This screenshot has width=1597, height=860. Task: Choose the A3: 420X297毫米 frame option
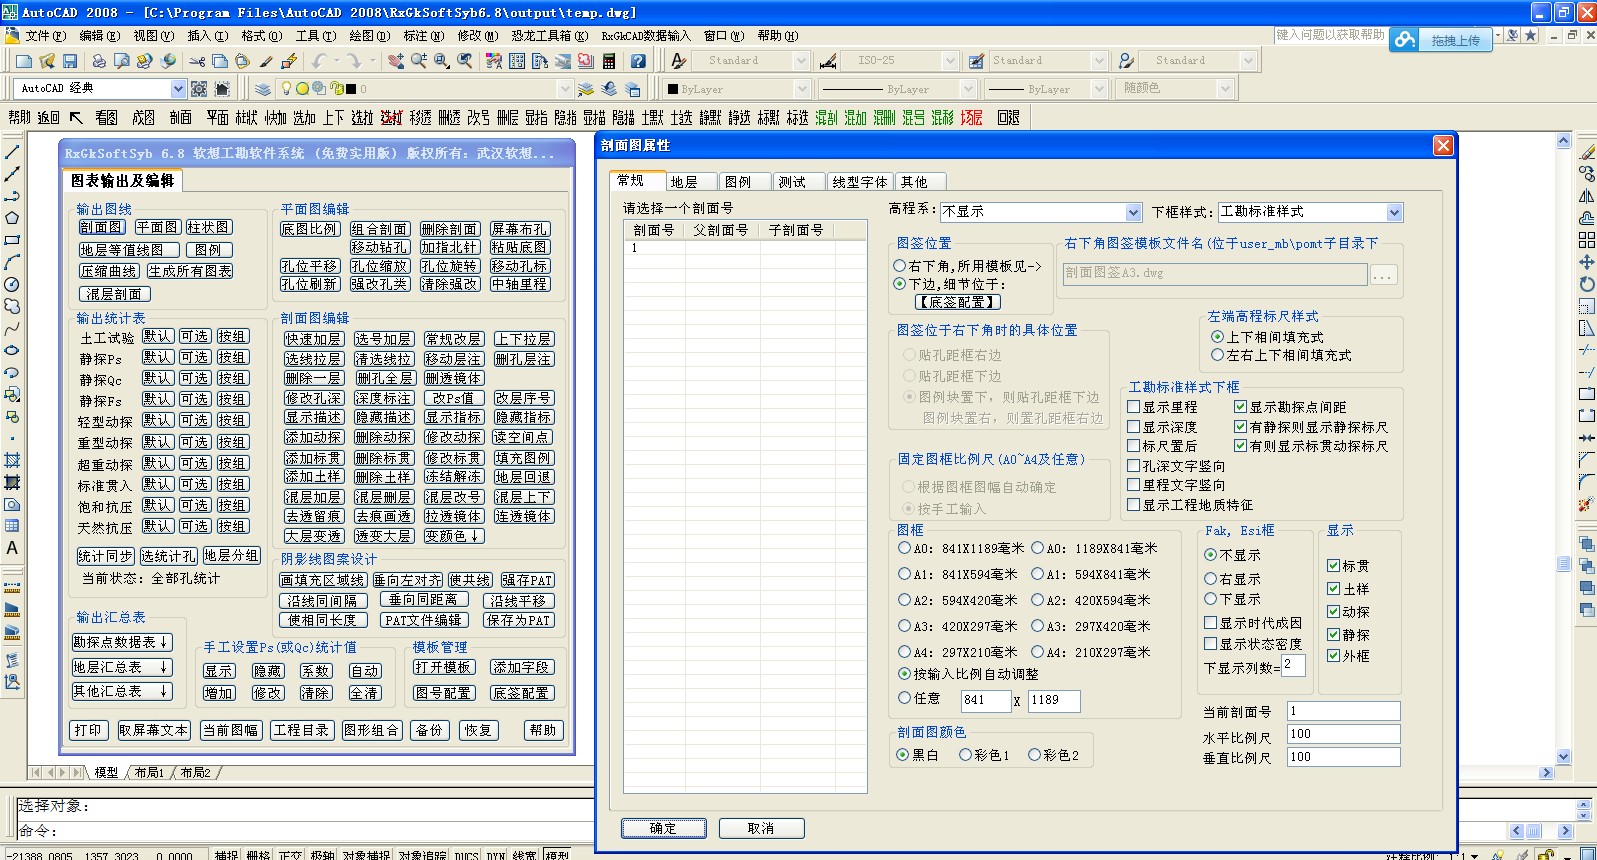[904, 626]
